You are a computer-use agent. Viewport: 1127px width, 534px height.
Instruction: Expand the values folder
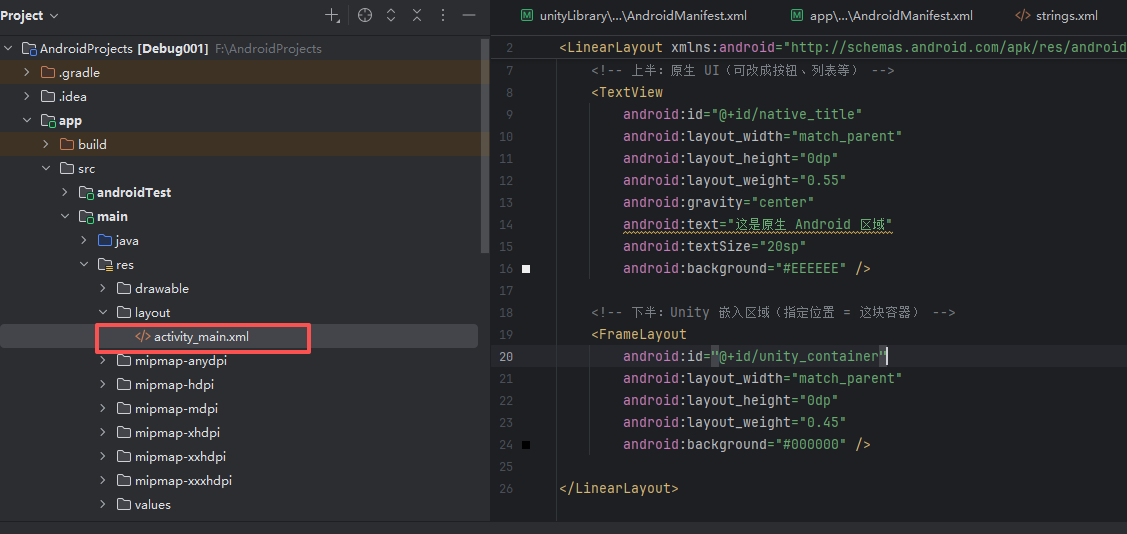[103, 505]
